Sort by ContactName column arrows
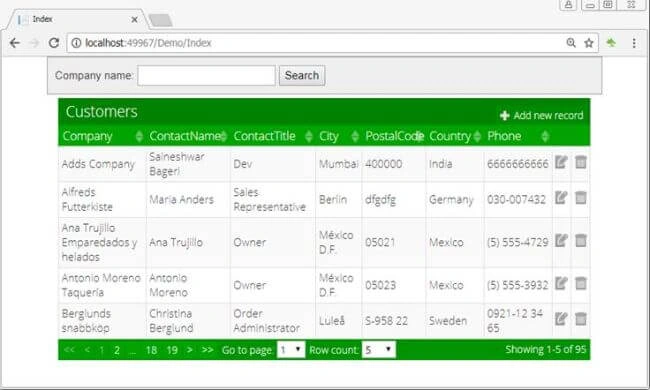The image size is (650, 390). click(x=224, y=136)
